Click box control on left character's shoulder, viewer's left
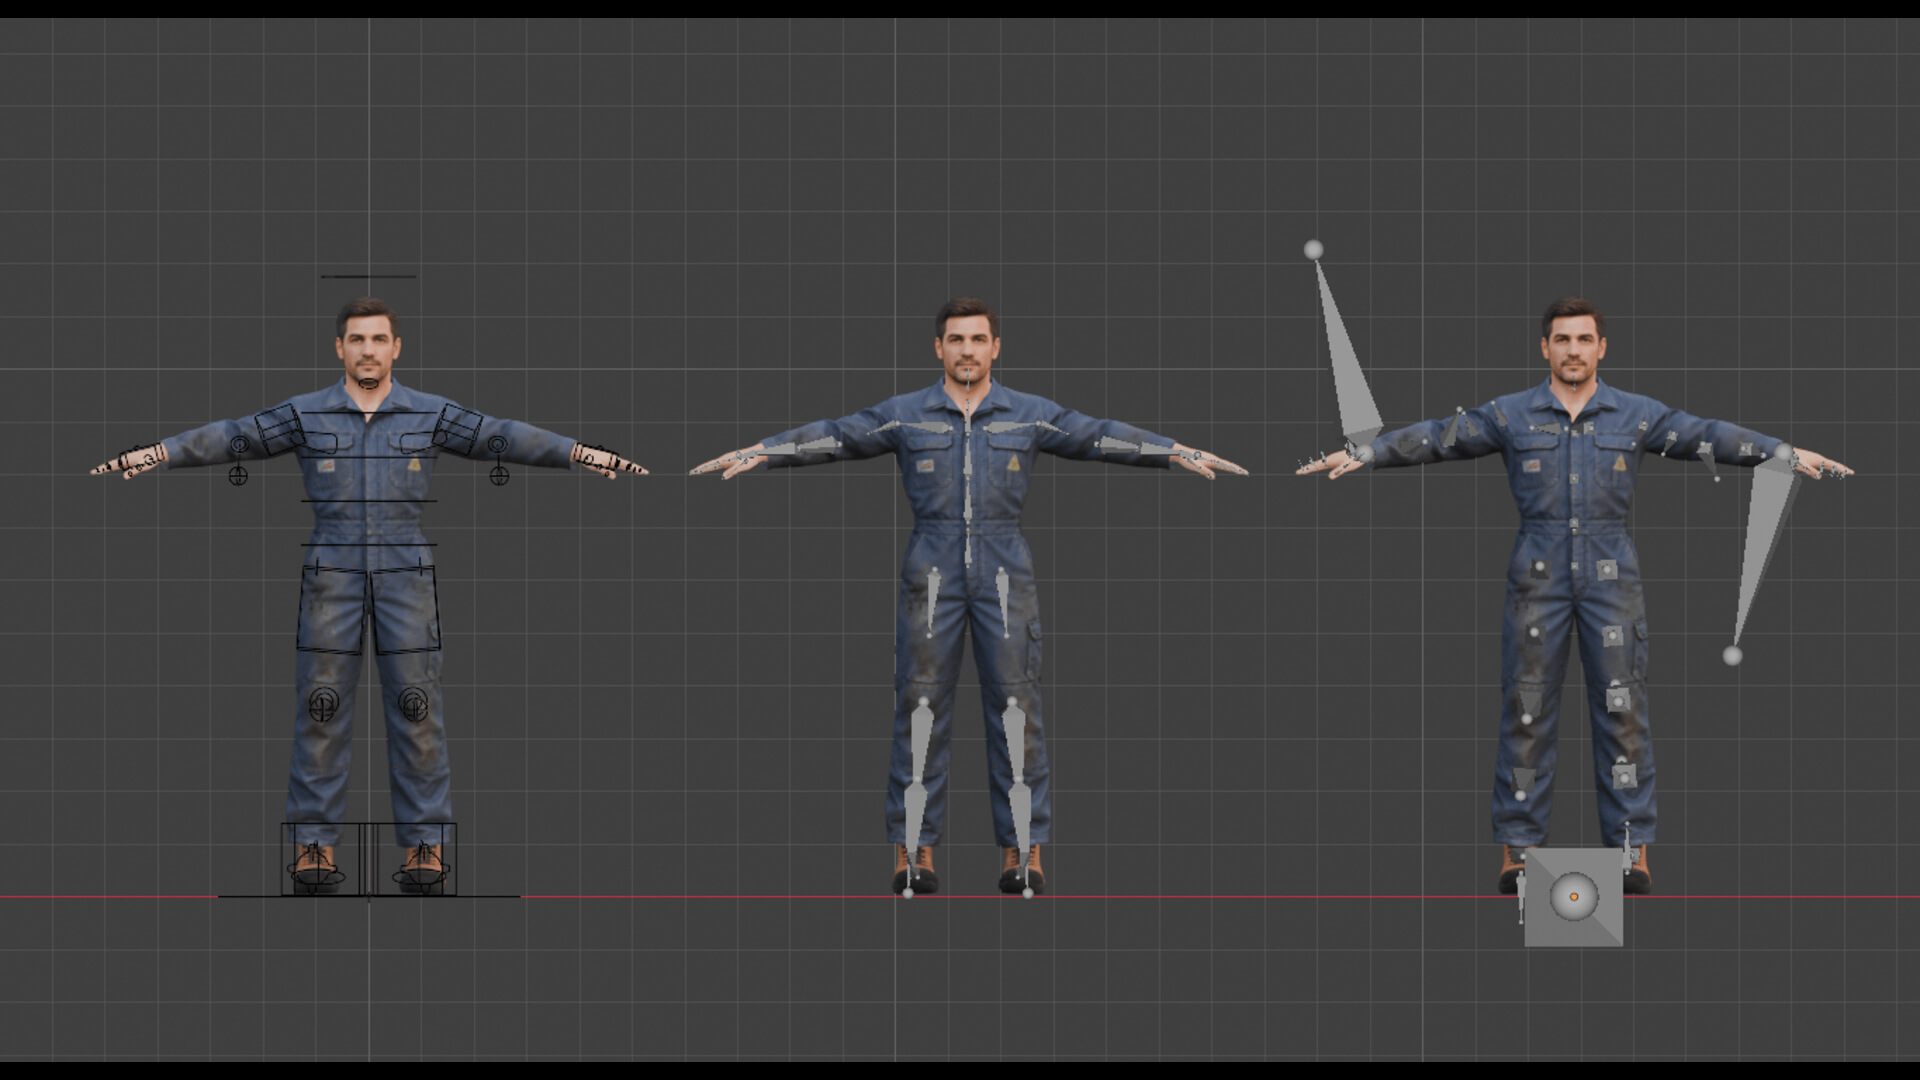 pyautogui.click(x=280, y=431)
